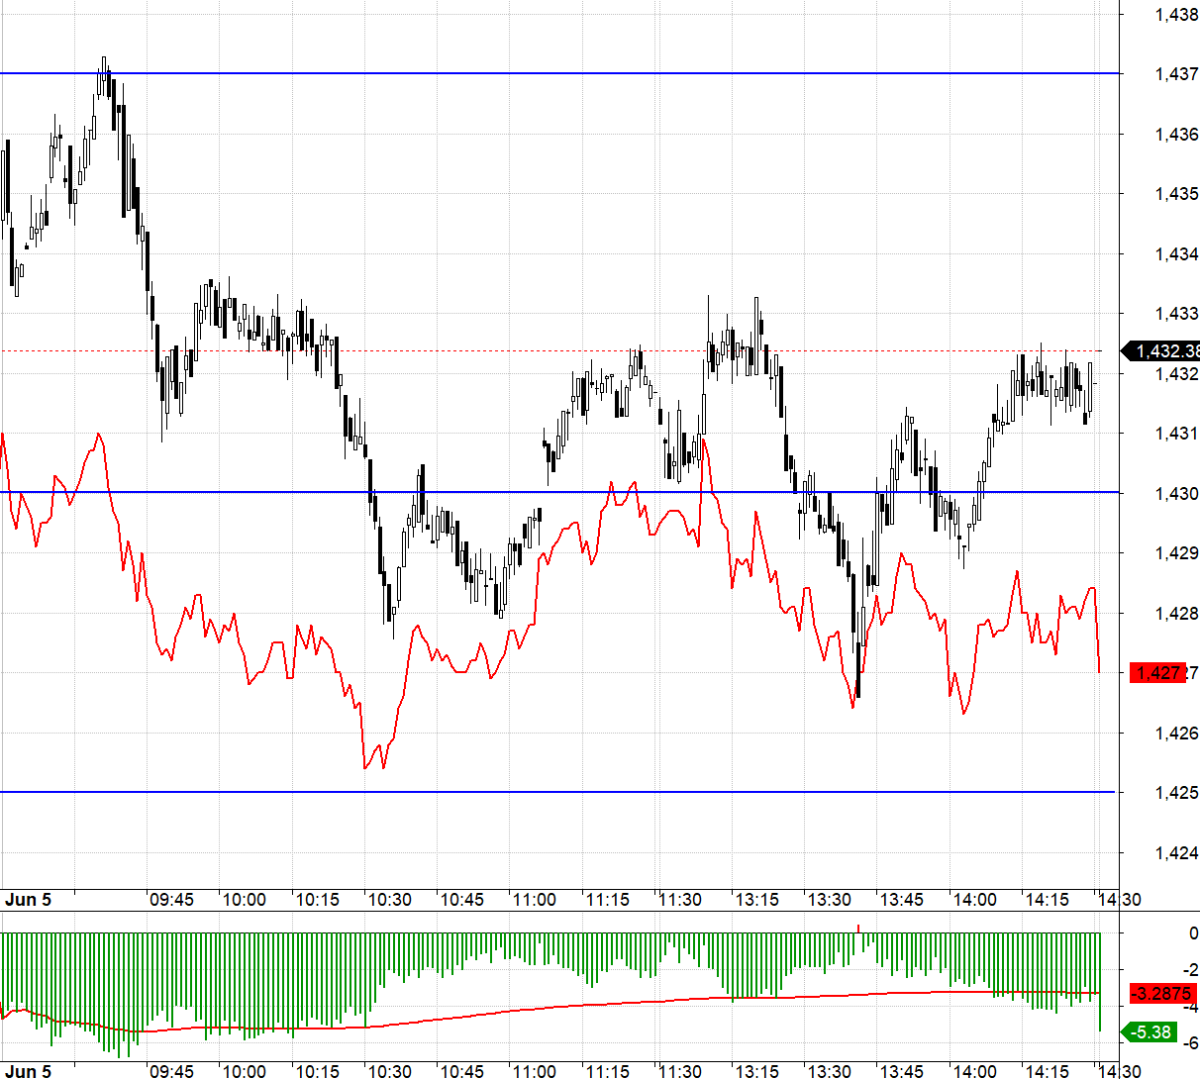Click the 0 level on the indicator scale
Screen dimensions: 1200x1079
click(1193, 933)
